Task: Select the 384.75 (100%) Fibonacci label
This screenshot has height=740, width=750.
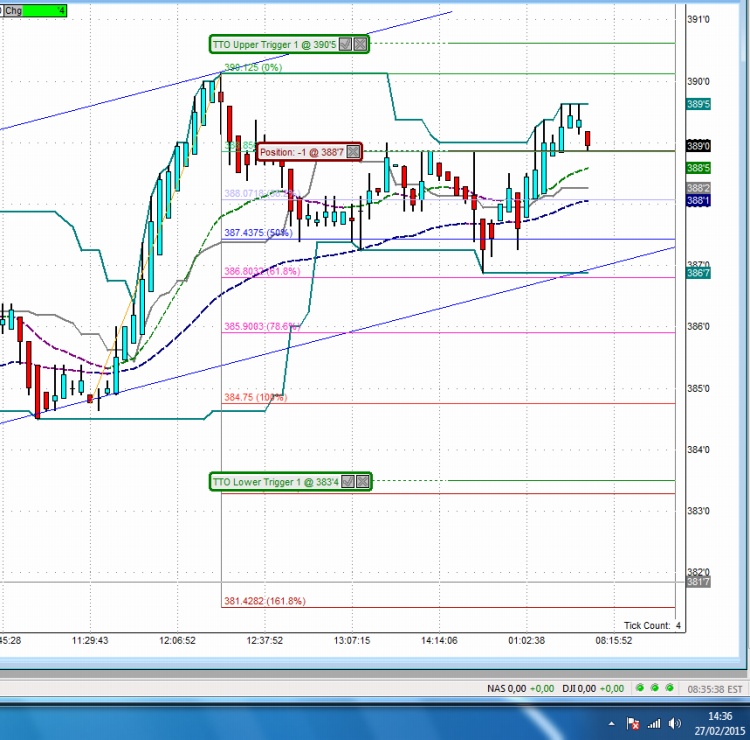Action: pyautogui.click(x=256, y=397)
